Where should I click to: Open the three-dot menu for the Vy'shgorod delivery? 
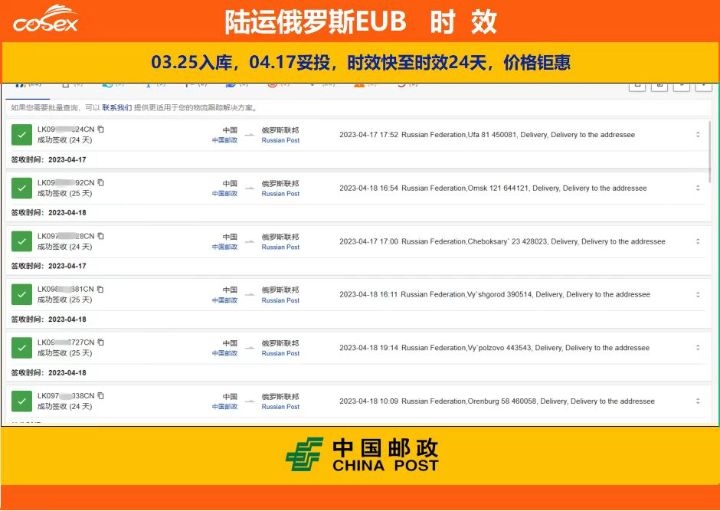pos(698,294)
